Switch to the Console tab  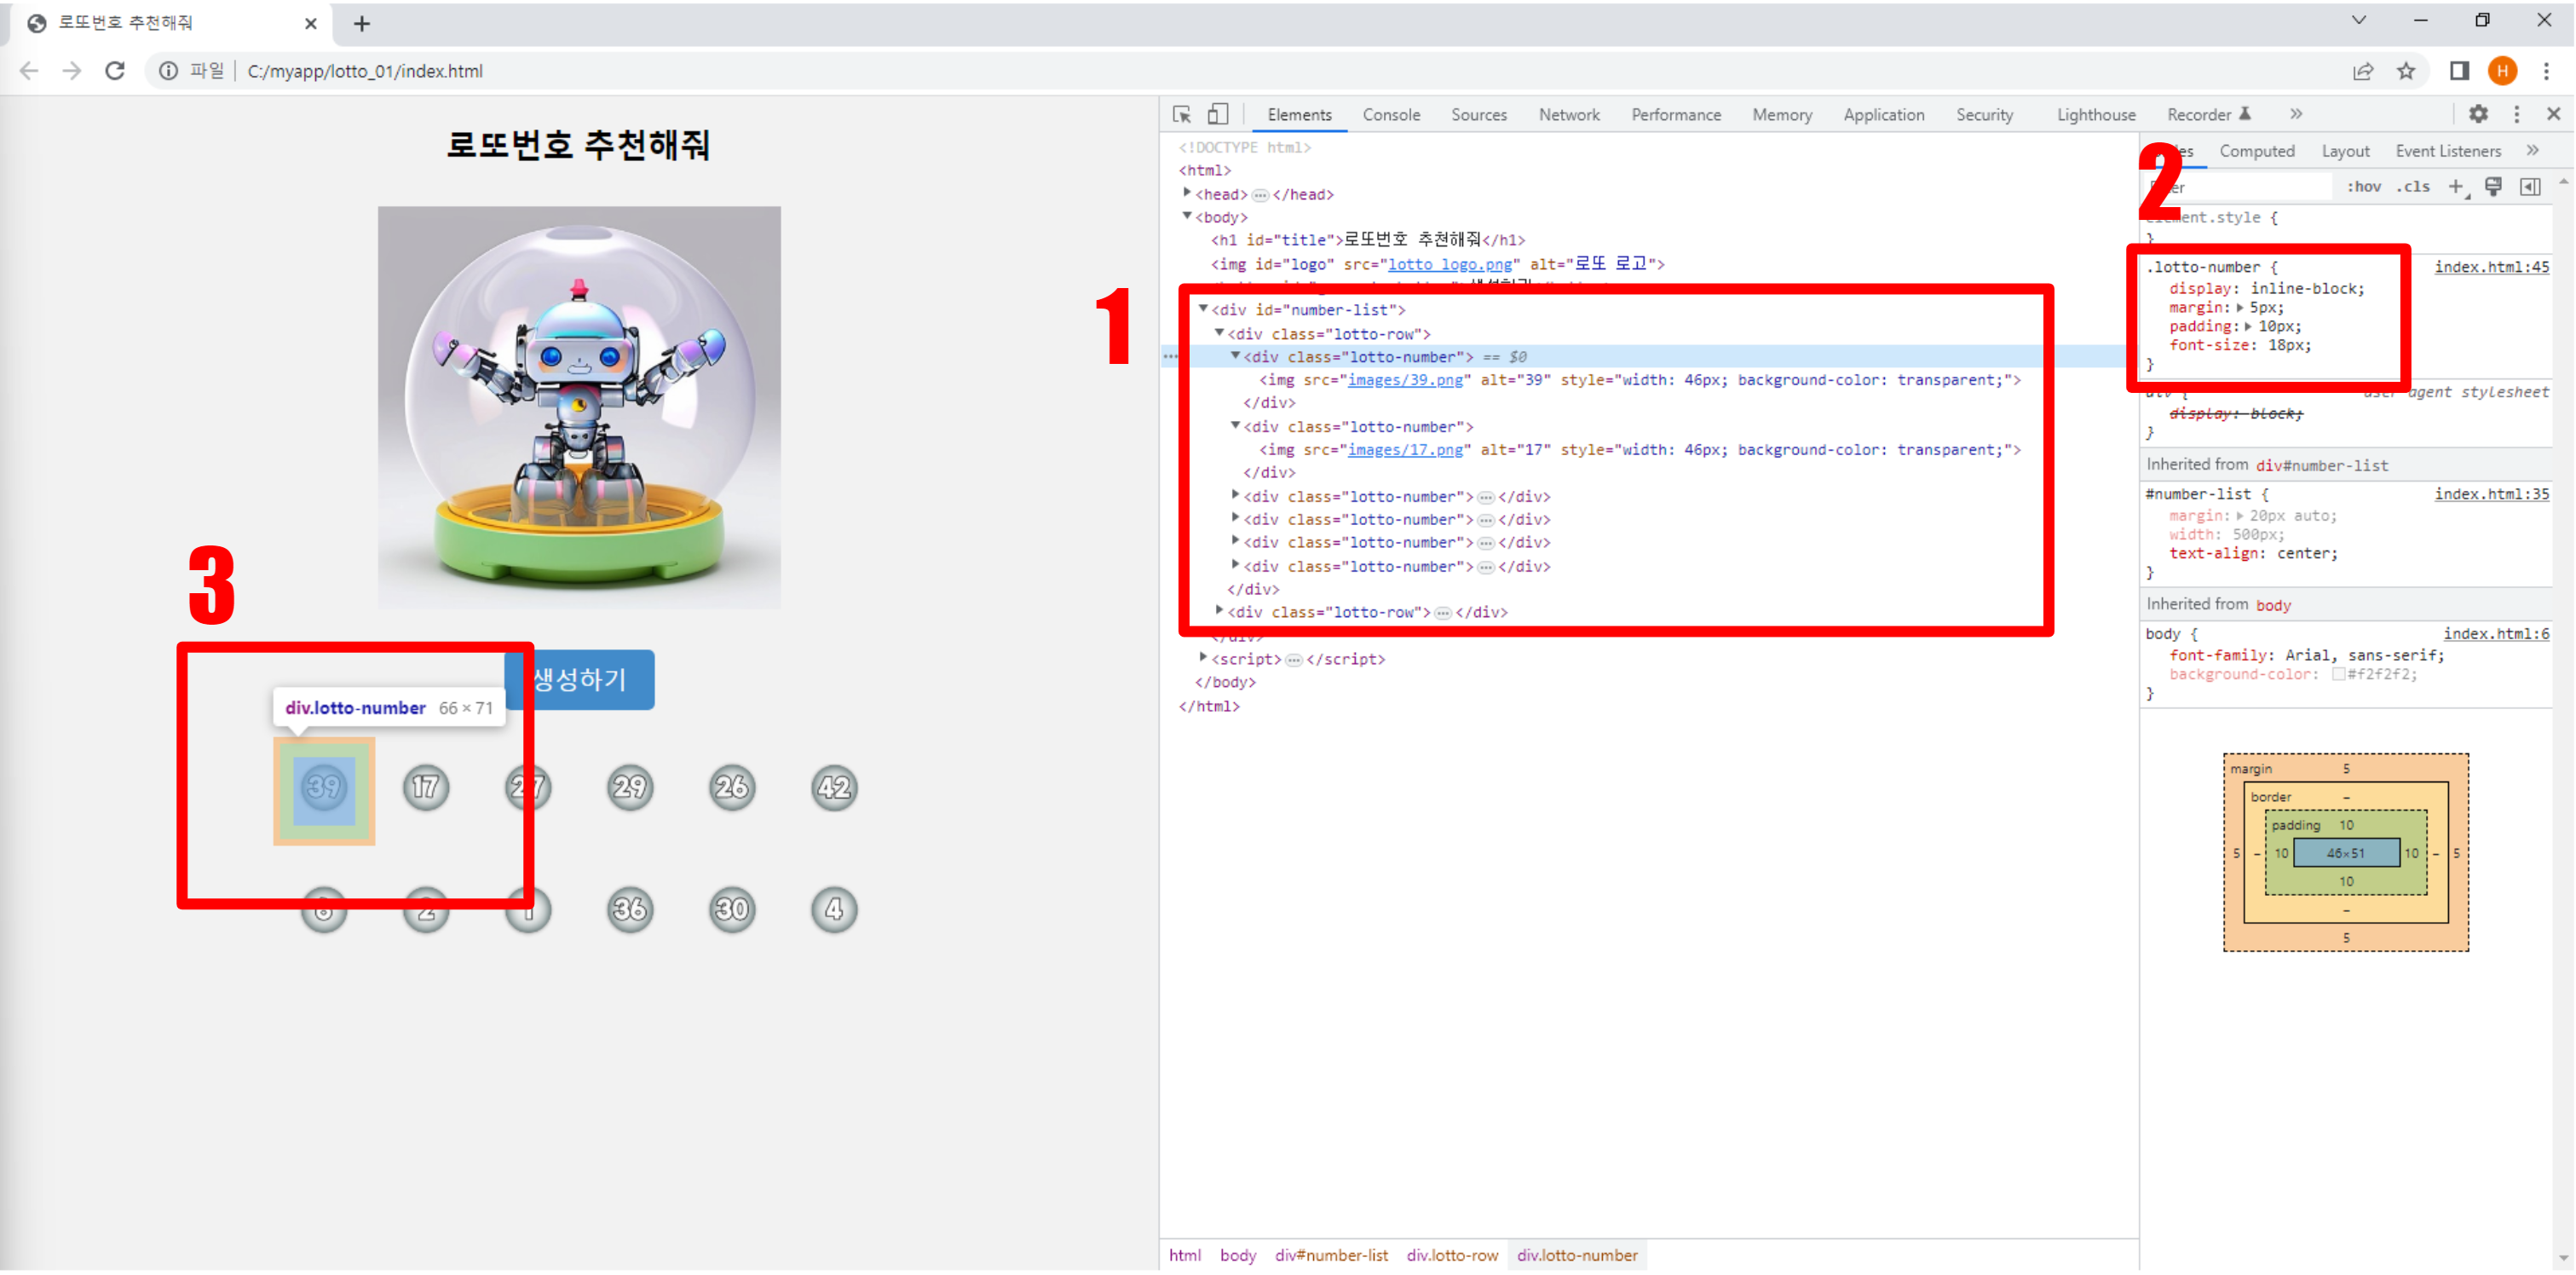tap(1391, 115)
